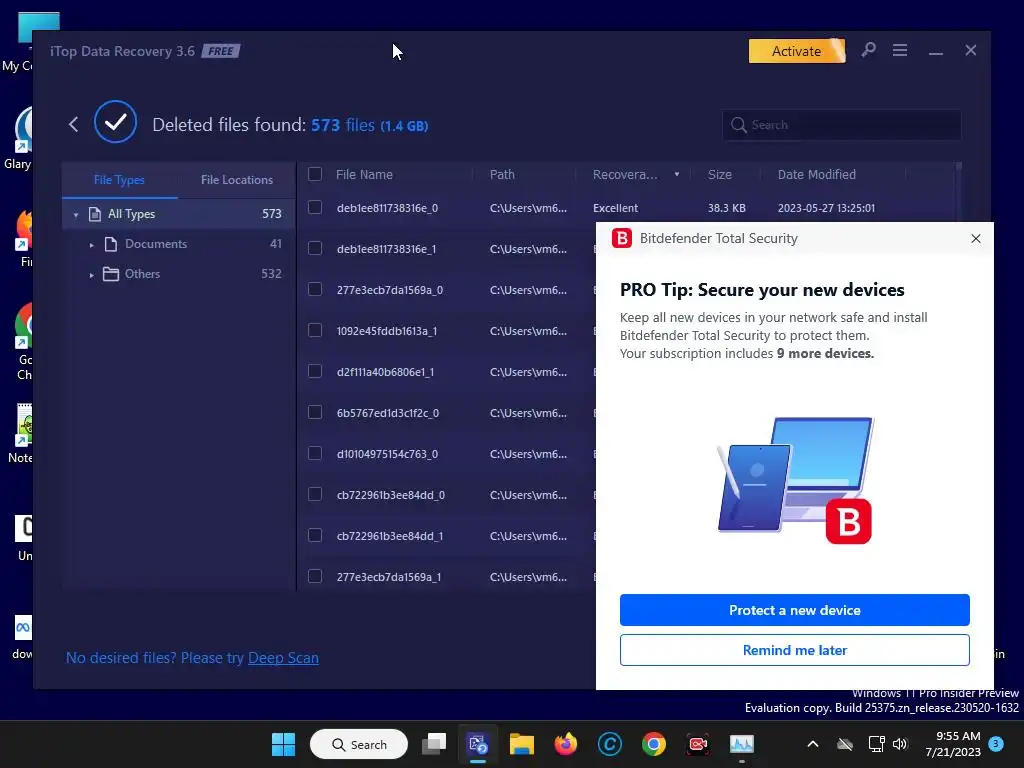The height and width of the screenshot is (768, 1024).
Task: Click the Activate button
Action: pos(797,51)
